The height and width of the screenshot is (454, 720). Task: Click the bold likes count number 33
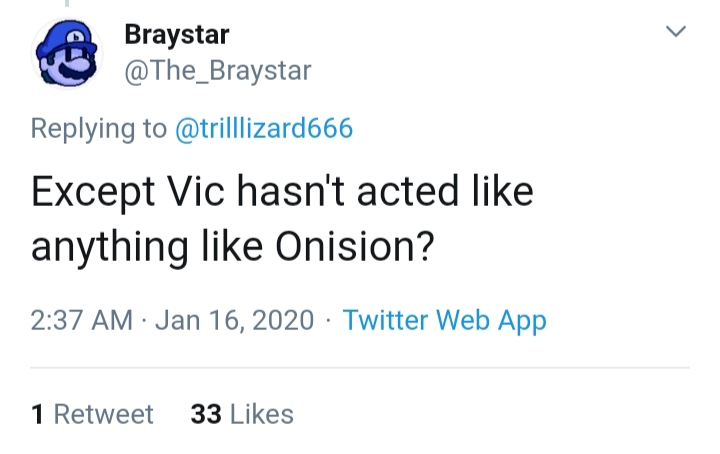(x=206, y=414)
